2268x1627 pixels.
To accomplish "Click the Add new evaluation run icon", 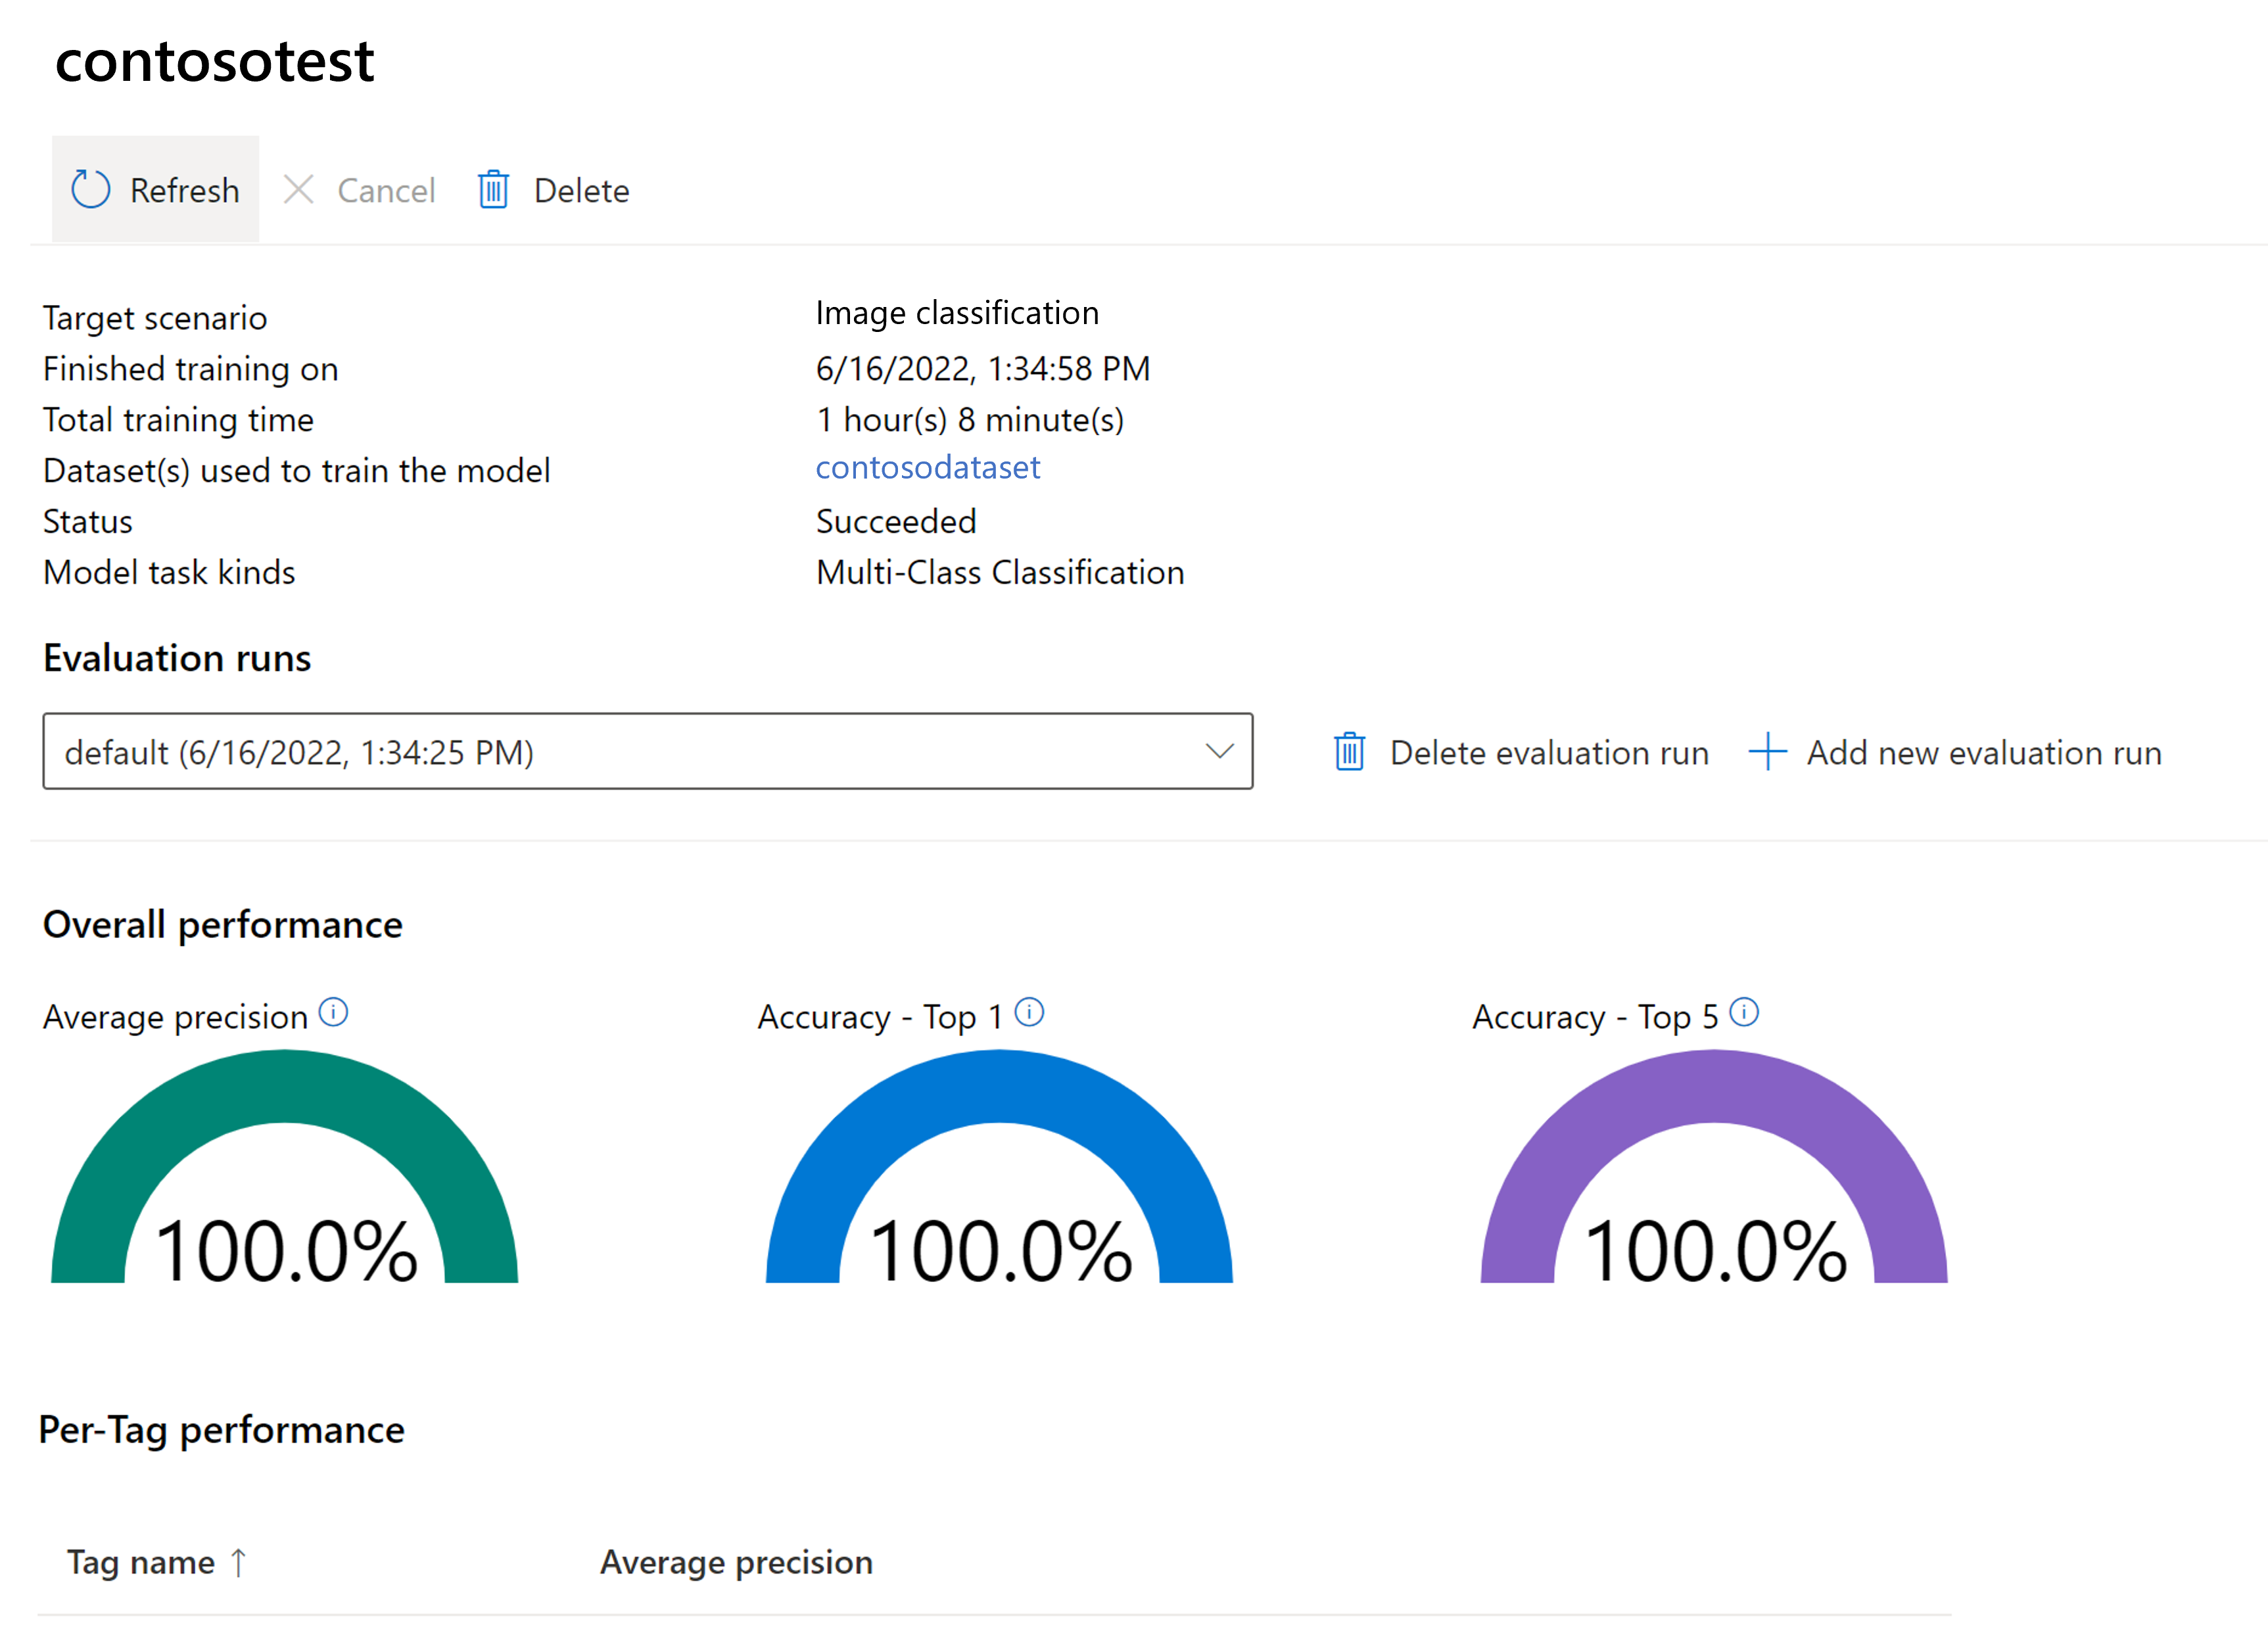I will pyautogui.click(x=1768, y=752).
